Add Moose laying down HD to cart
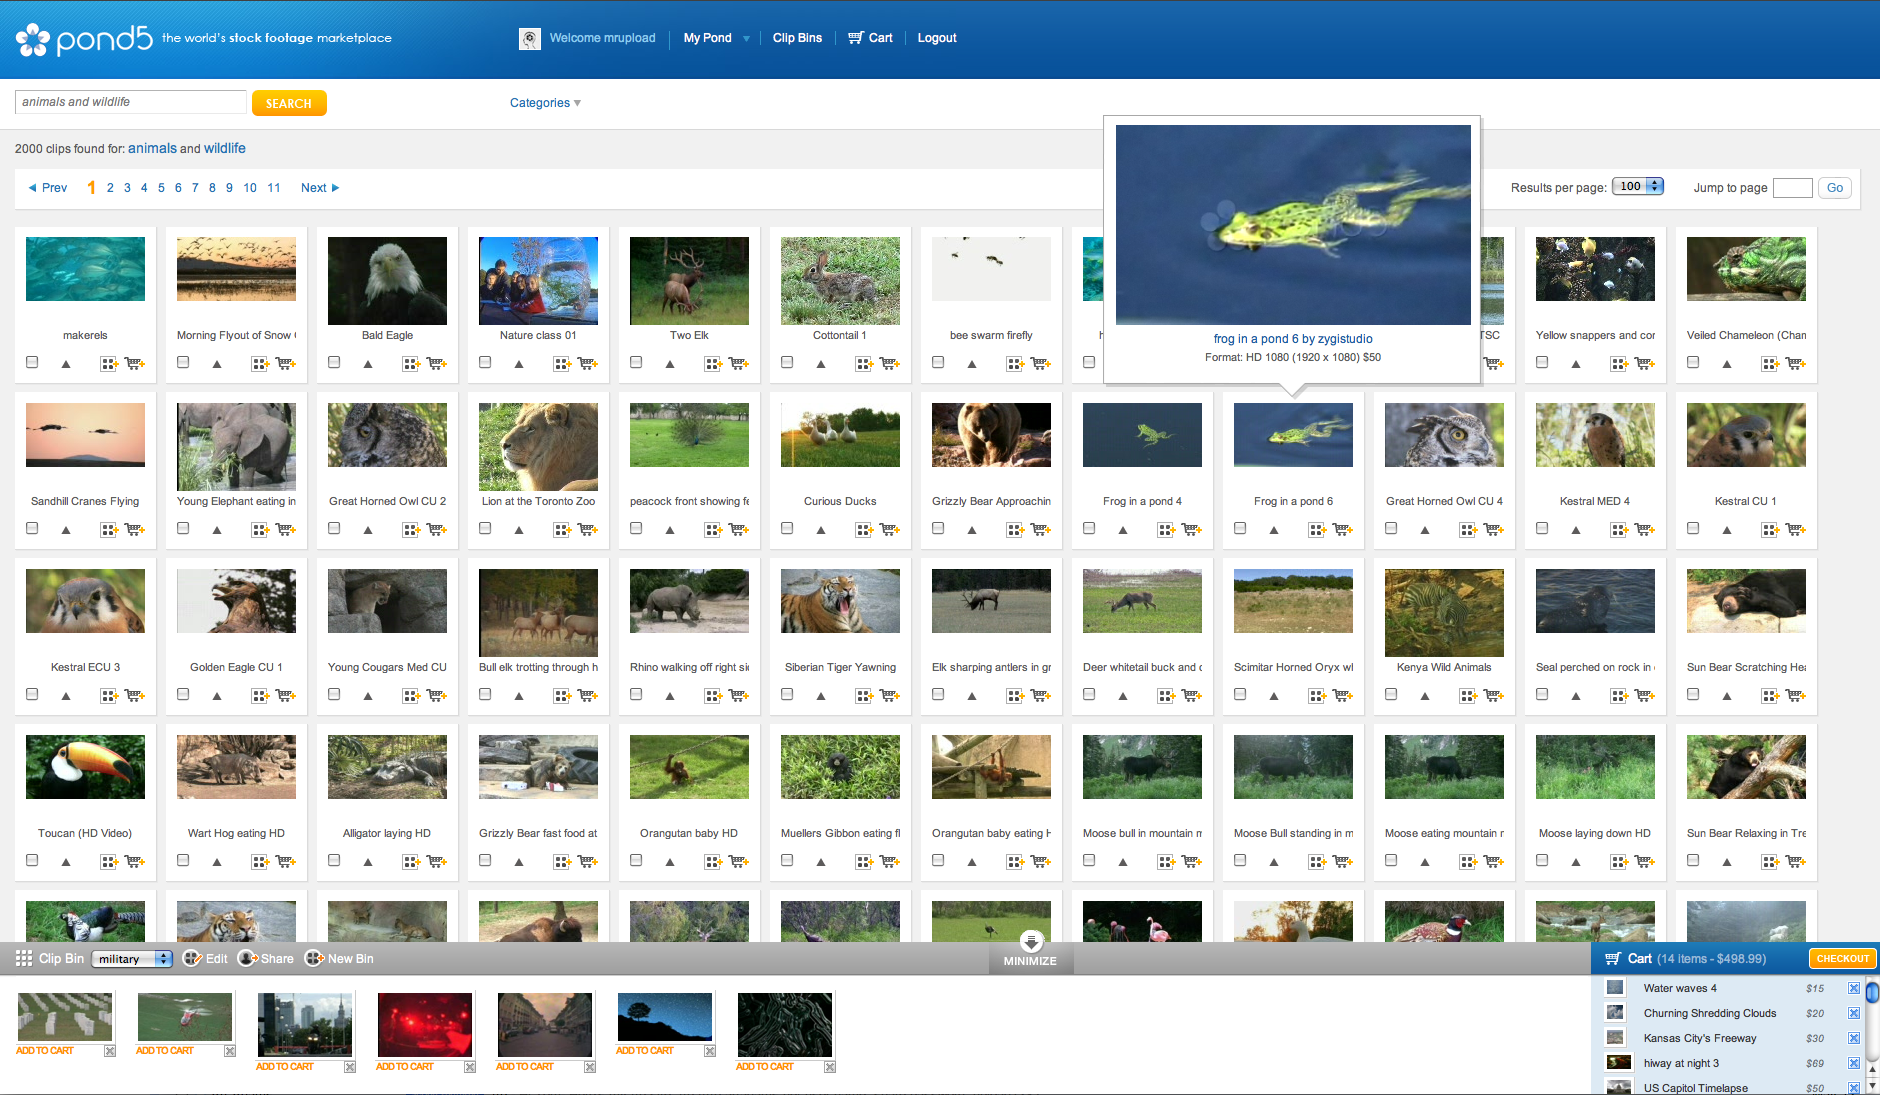Viewport: 1880px width, 1095px height. pos(1645,861)
